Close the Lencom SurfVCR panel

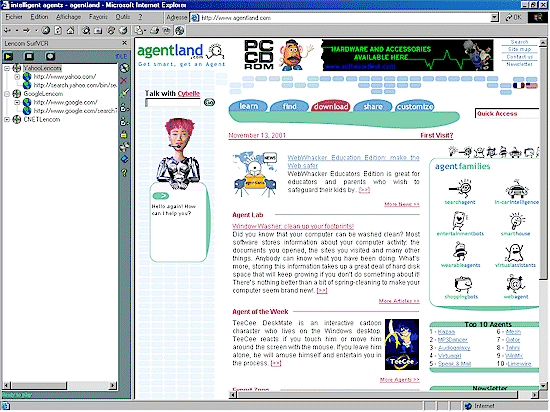click(125, 43)
